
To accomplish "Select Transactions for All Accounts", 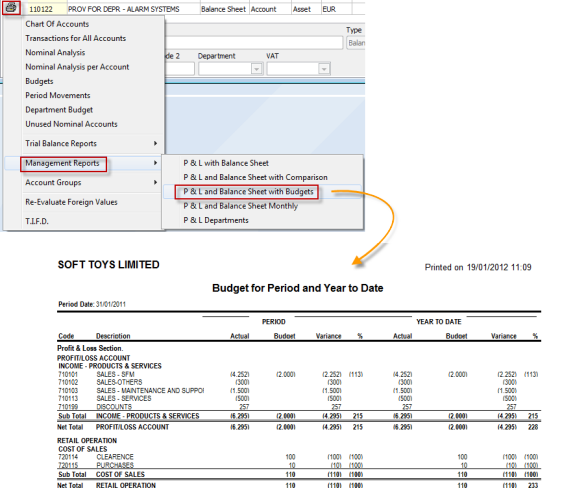I will click(x=76, y=38).
